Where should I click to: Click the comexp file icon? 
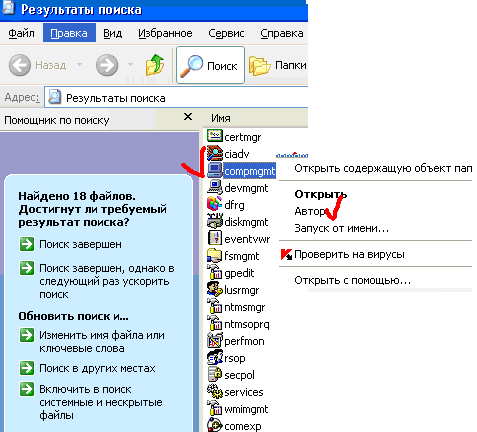click(x=215, y=425)
